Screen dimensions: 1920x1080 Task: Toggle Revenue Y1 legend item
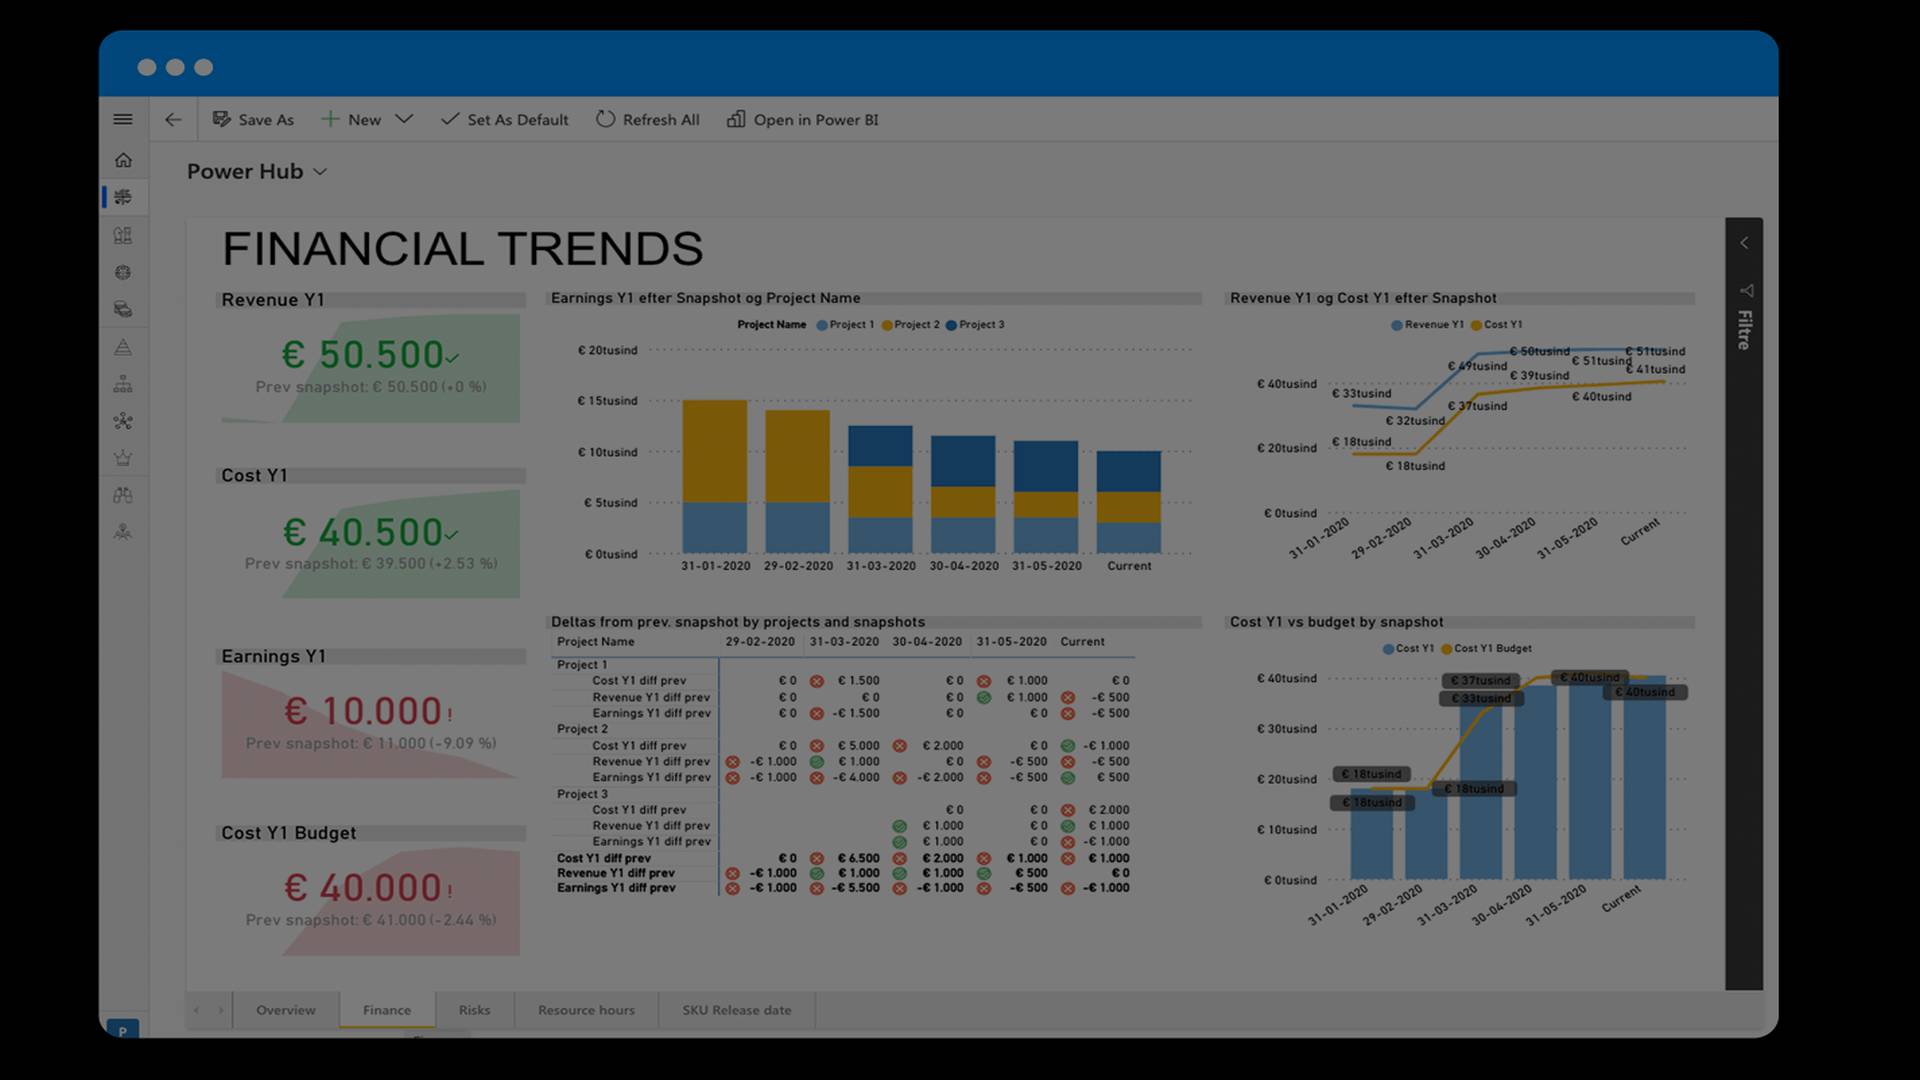pos(1427,325)
